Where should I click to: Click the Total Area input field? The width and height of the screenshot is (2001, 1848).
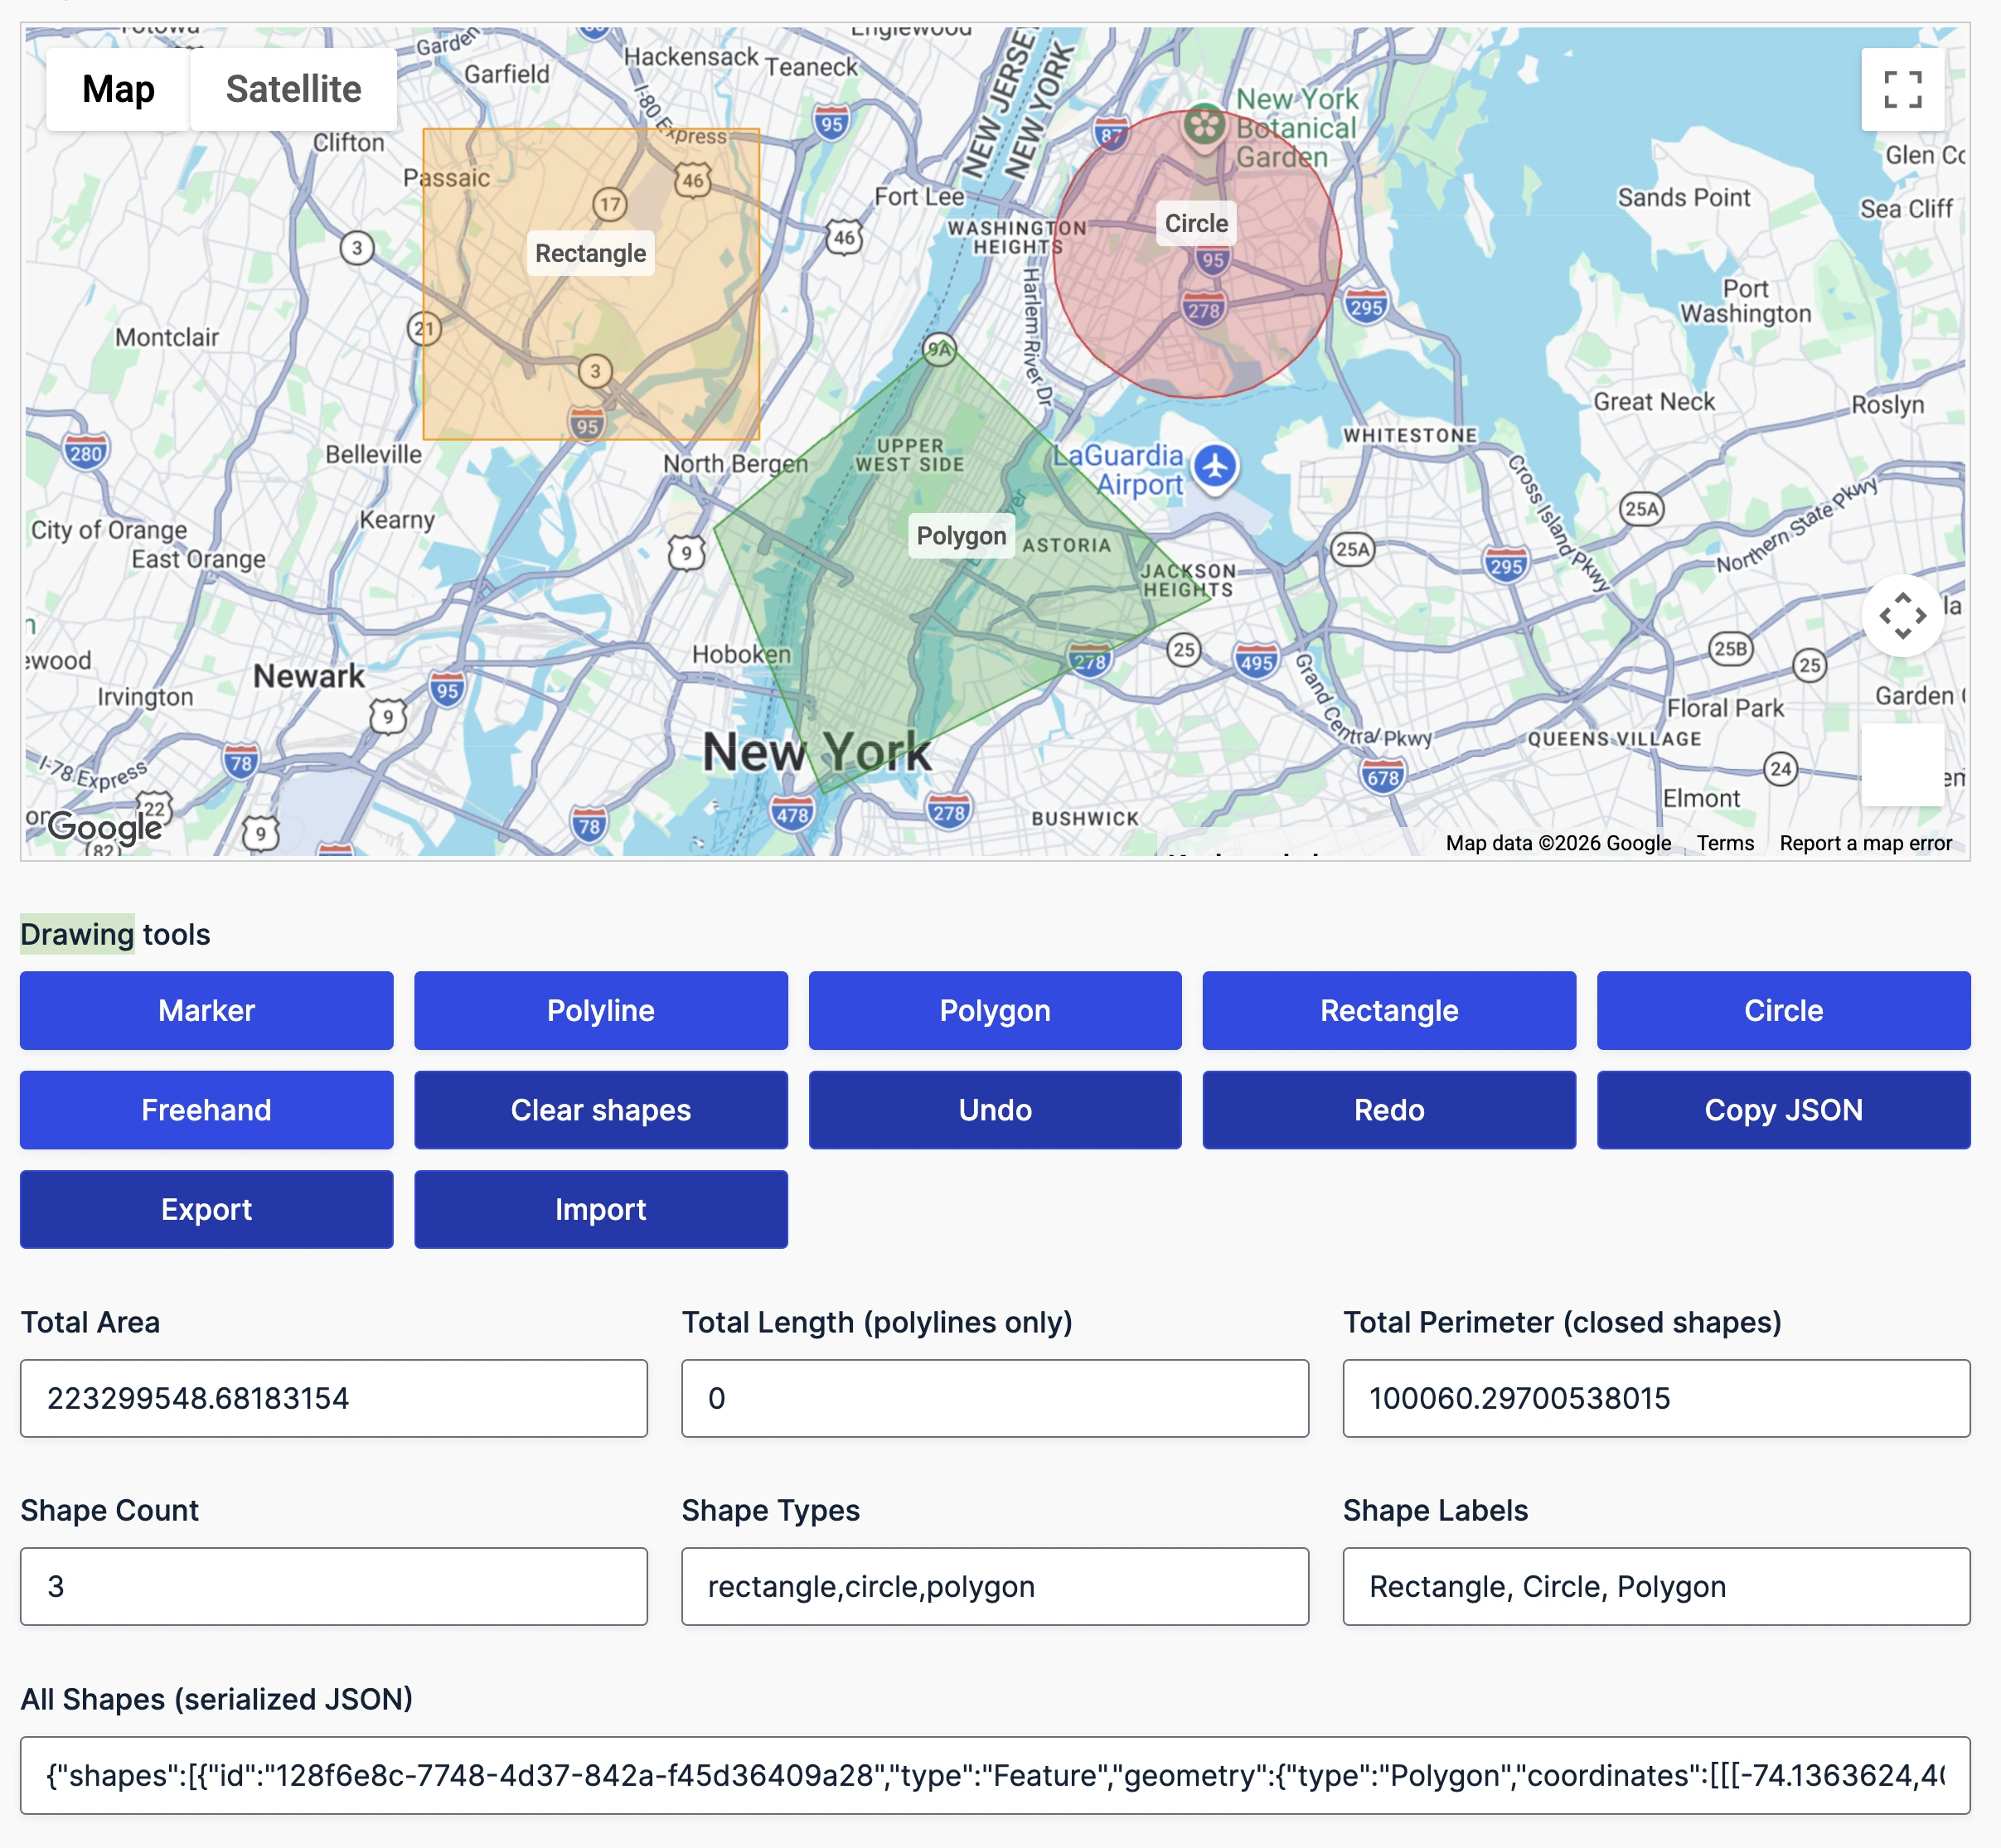pyautogui.click(x=334, y=1398)
